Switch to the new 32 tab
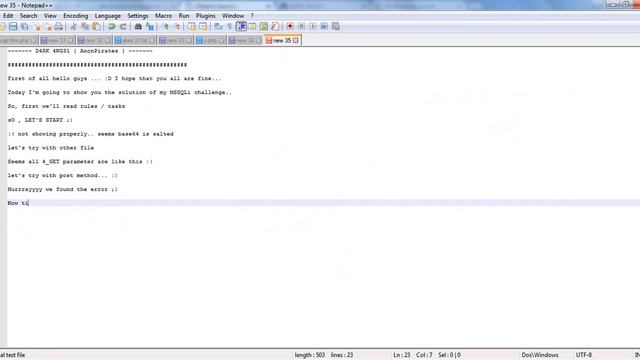 tap(94, 40)
